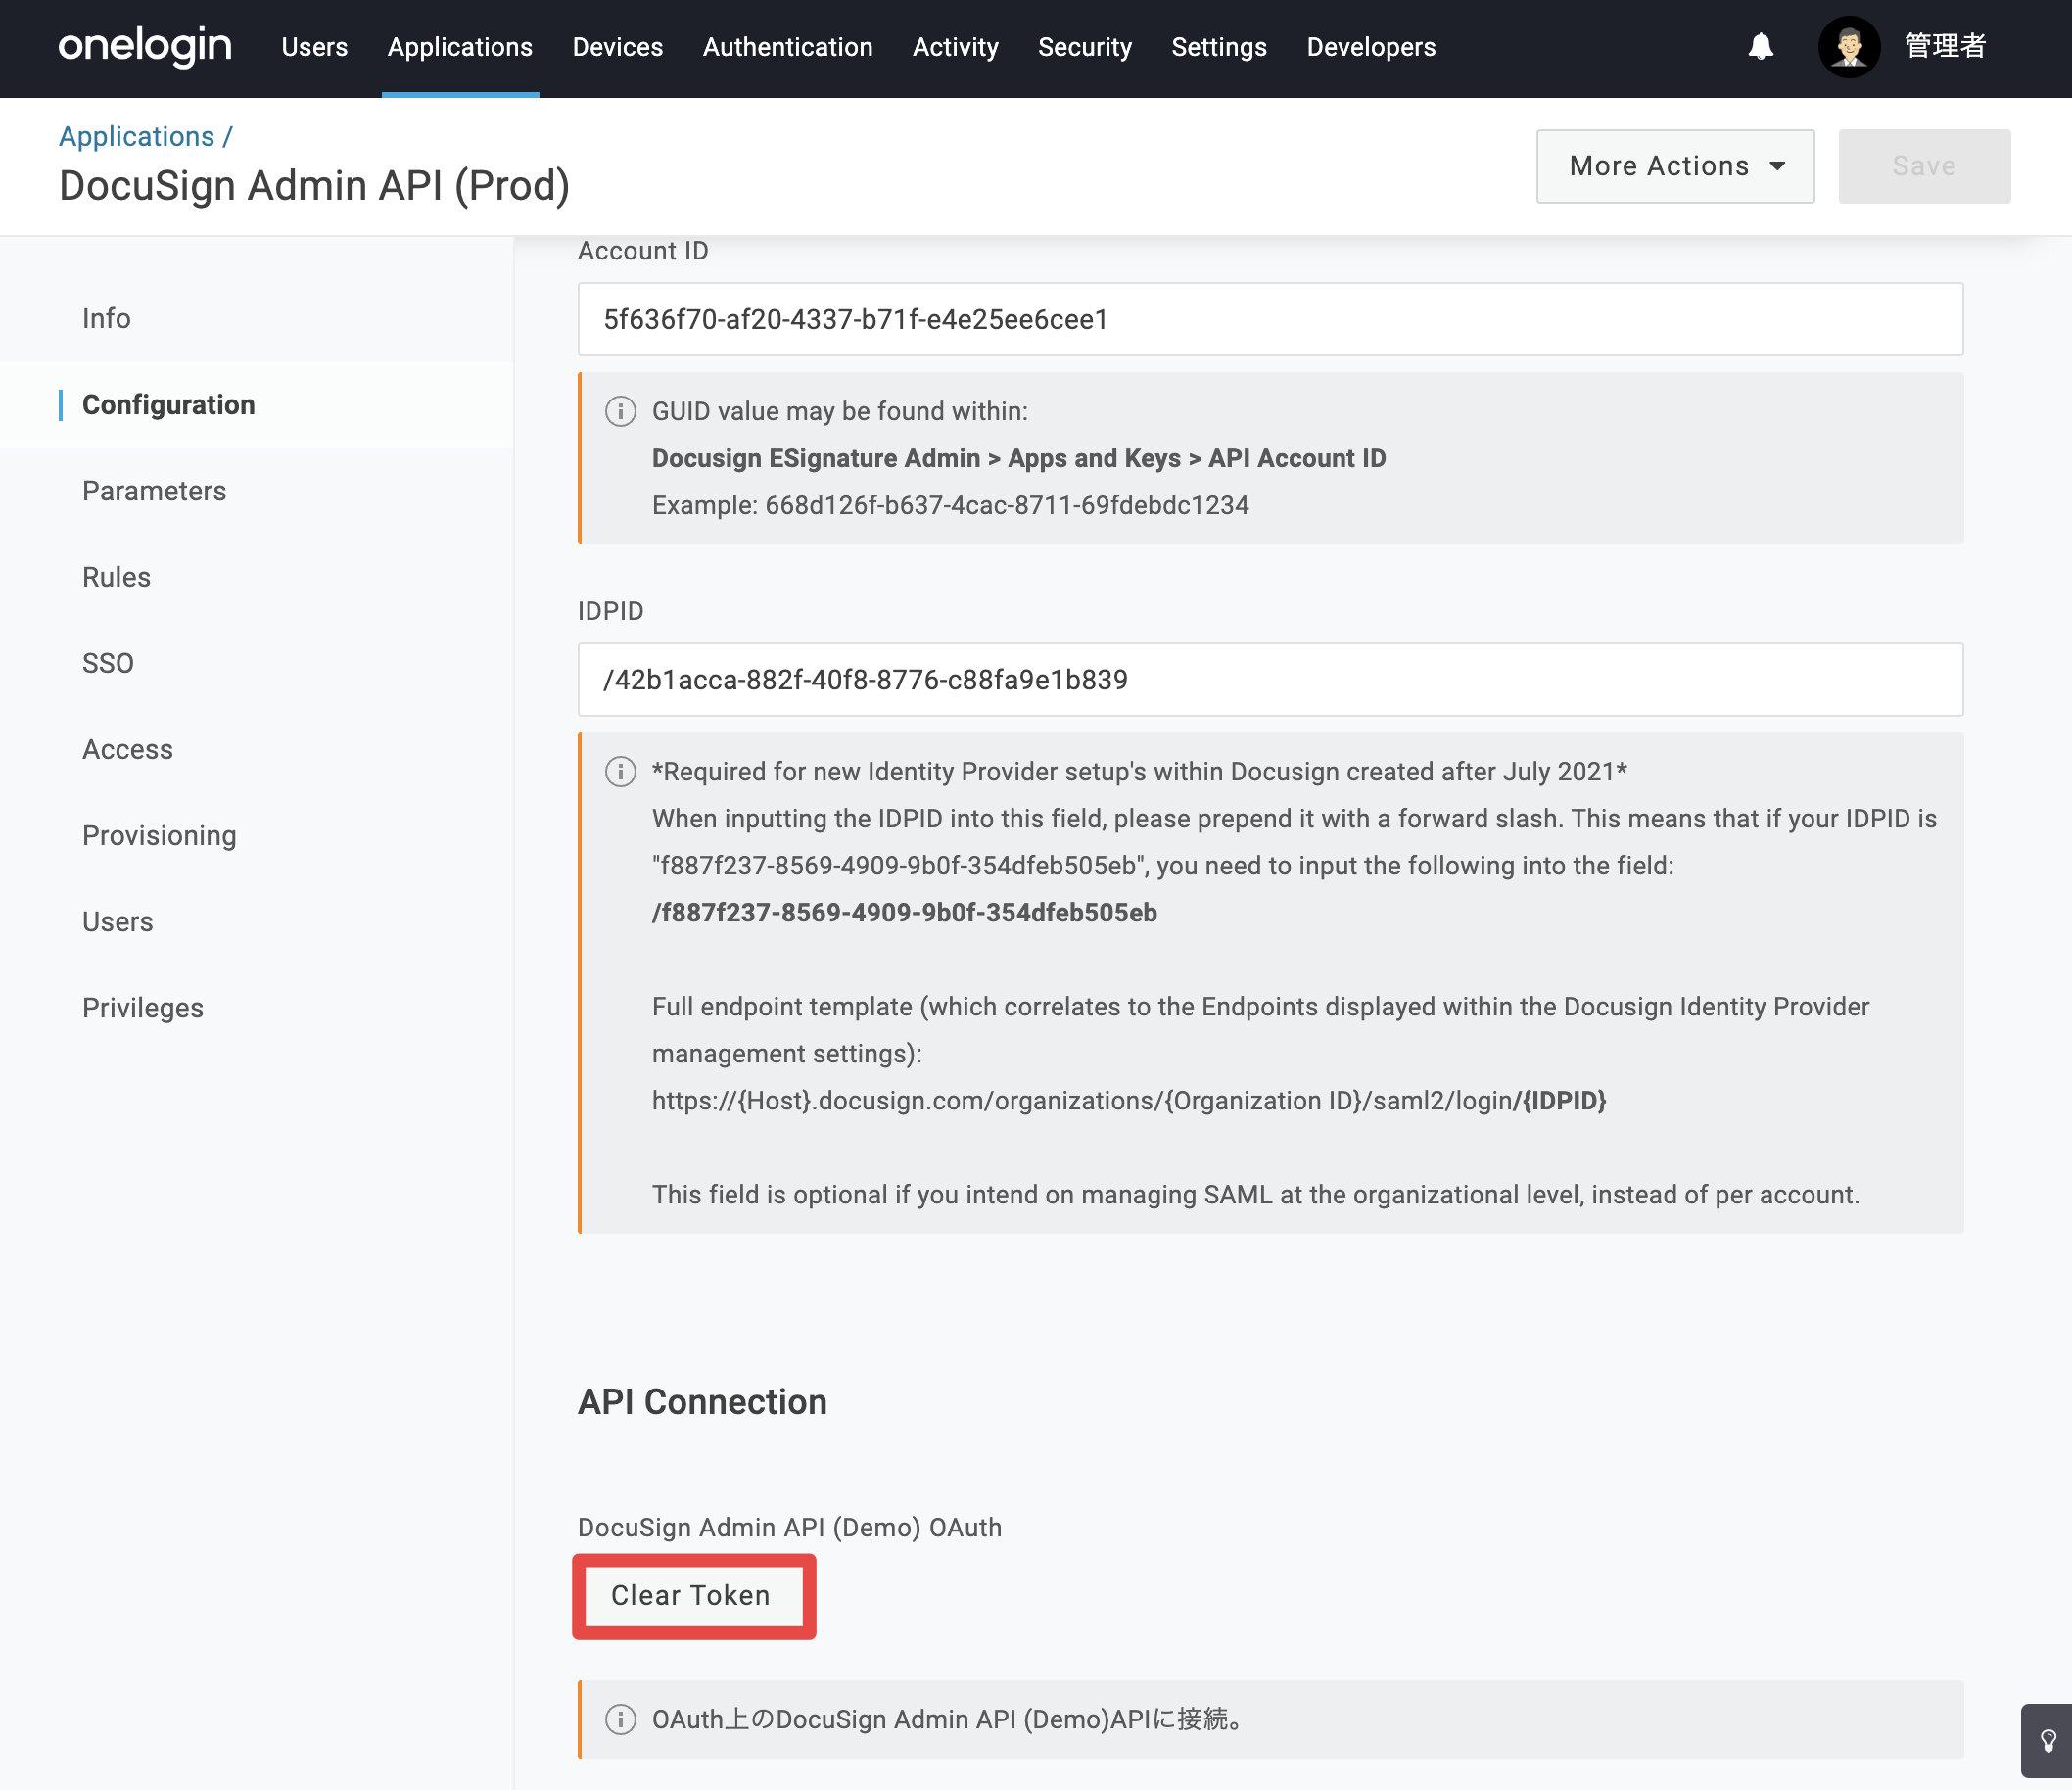
Task: Open the Provisioning sidebar tab
Action: click(159, 836)
